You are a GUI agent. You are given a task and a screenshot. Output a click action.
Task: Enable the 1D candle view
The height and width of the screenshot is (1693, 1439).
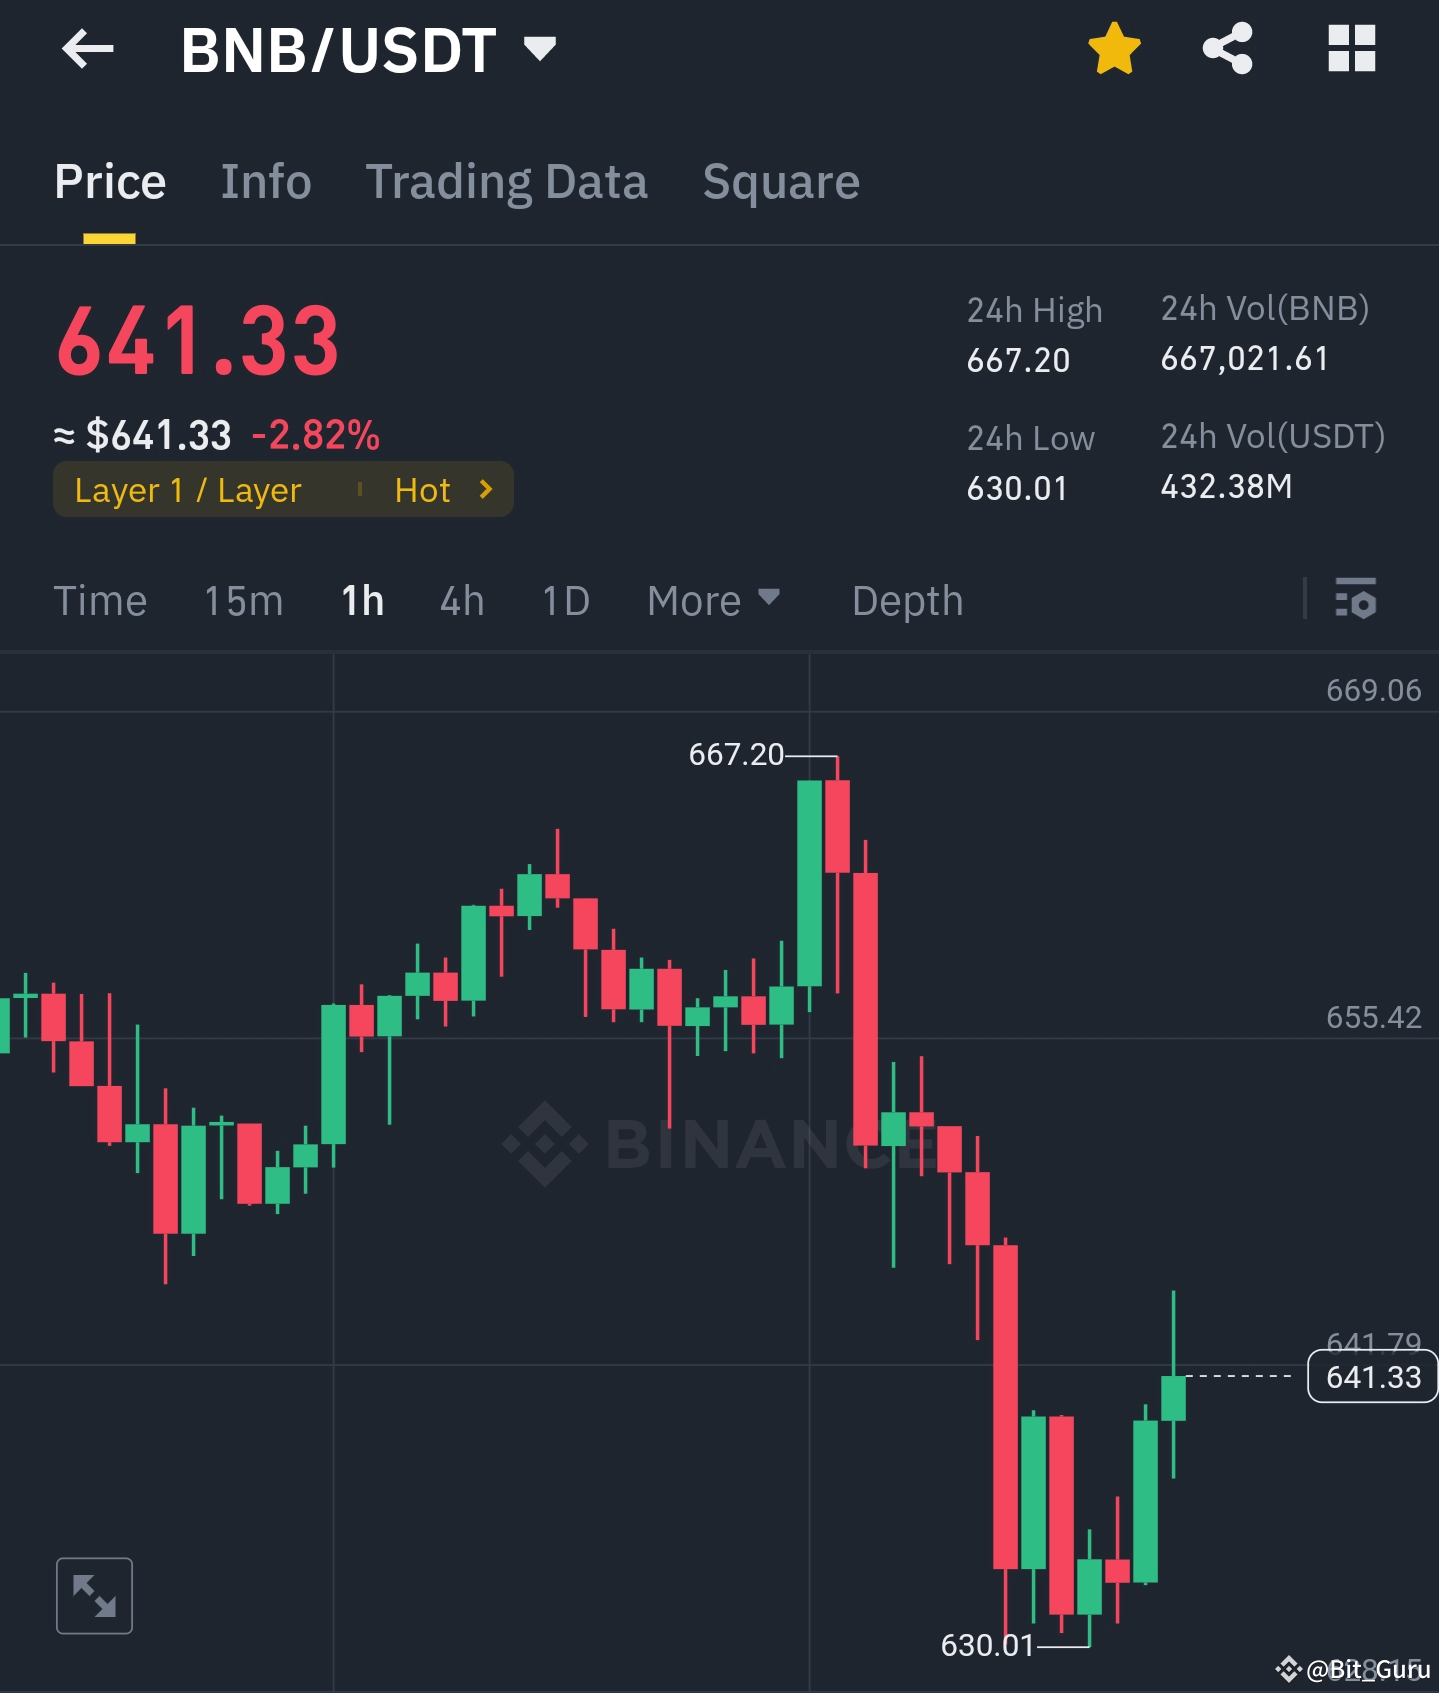pos(564,600)
